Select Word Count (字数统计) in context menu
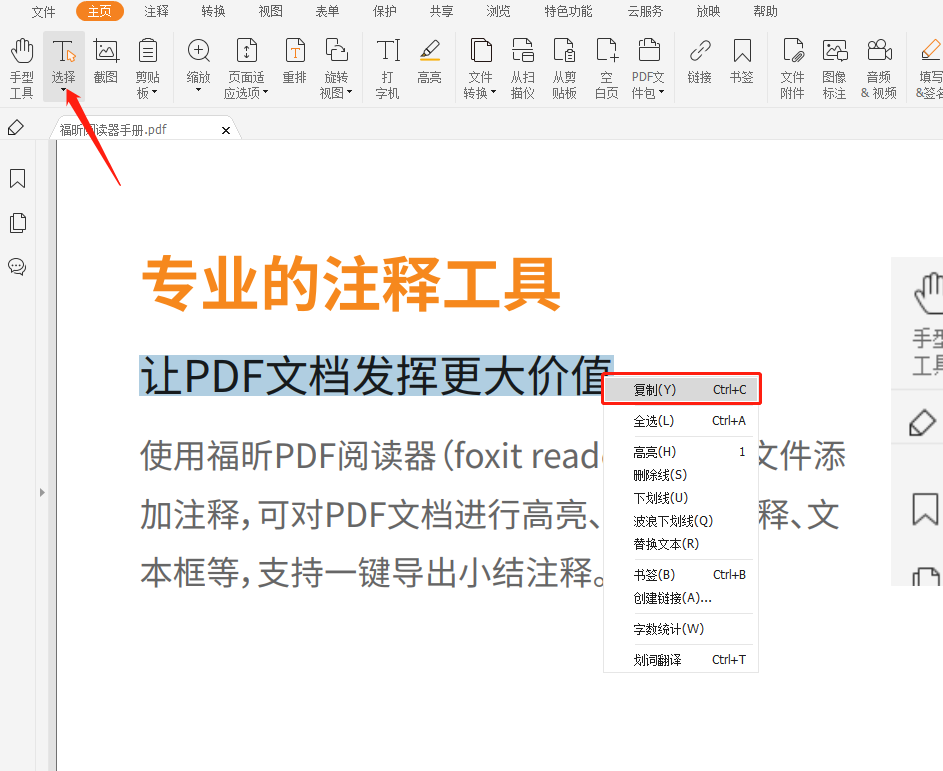 tap(668, 629)
